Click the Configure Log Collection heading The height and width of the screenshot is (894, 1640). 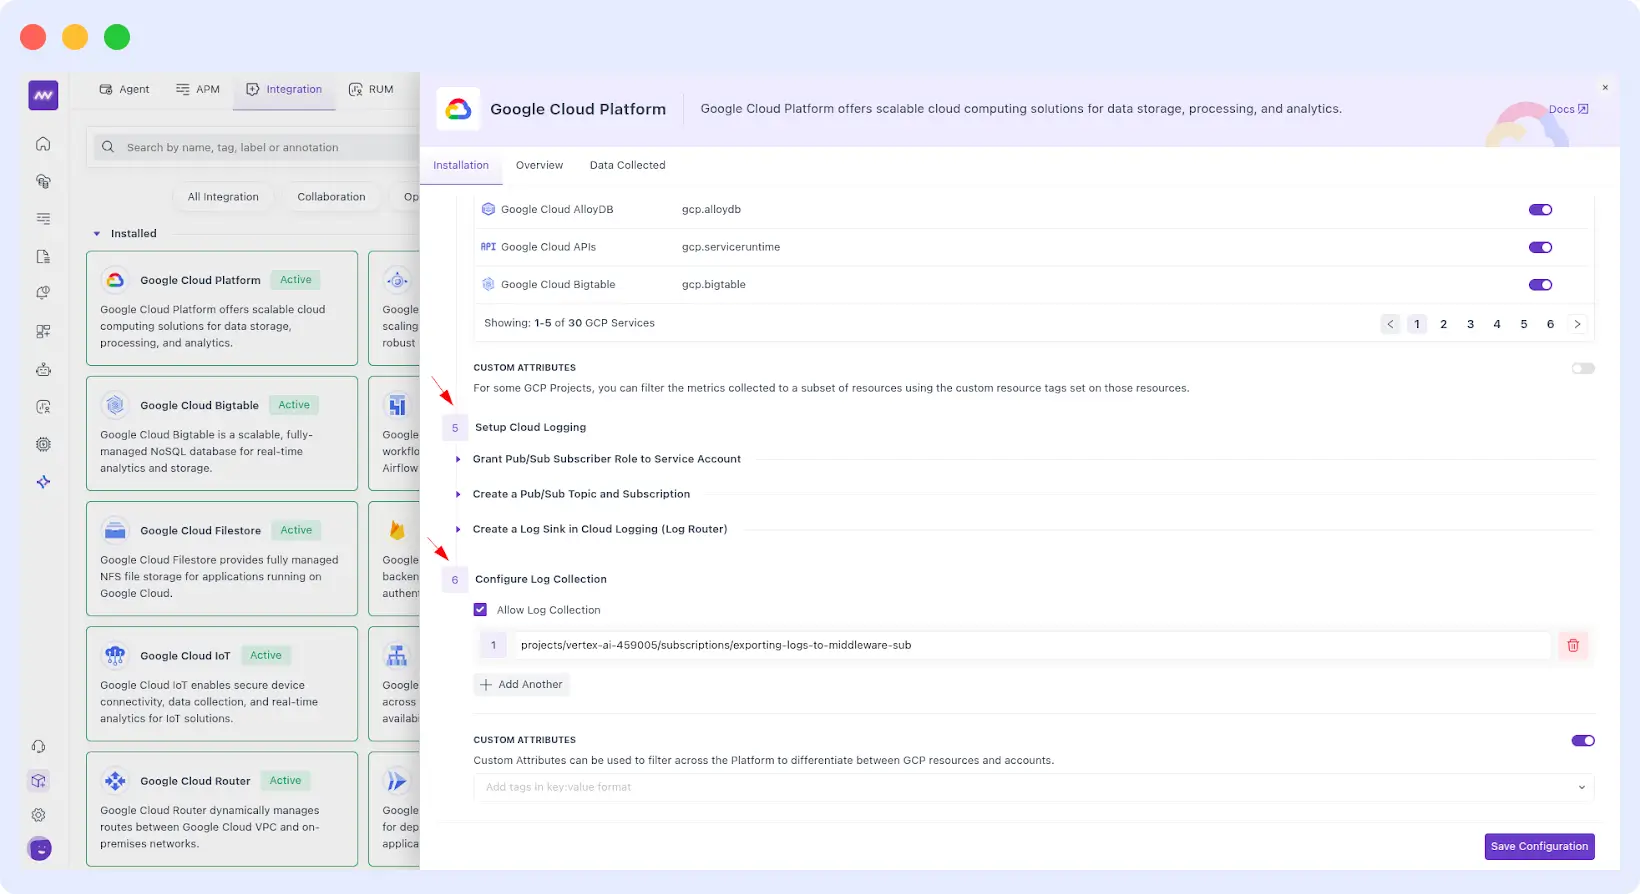[x=541, y=579]
